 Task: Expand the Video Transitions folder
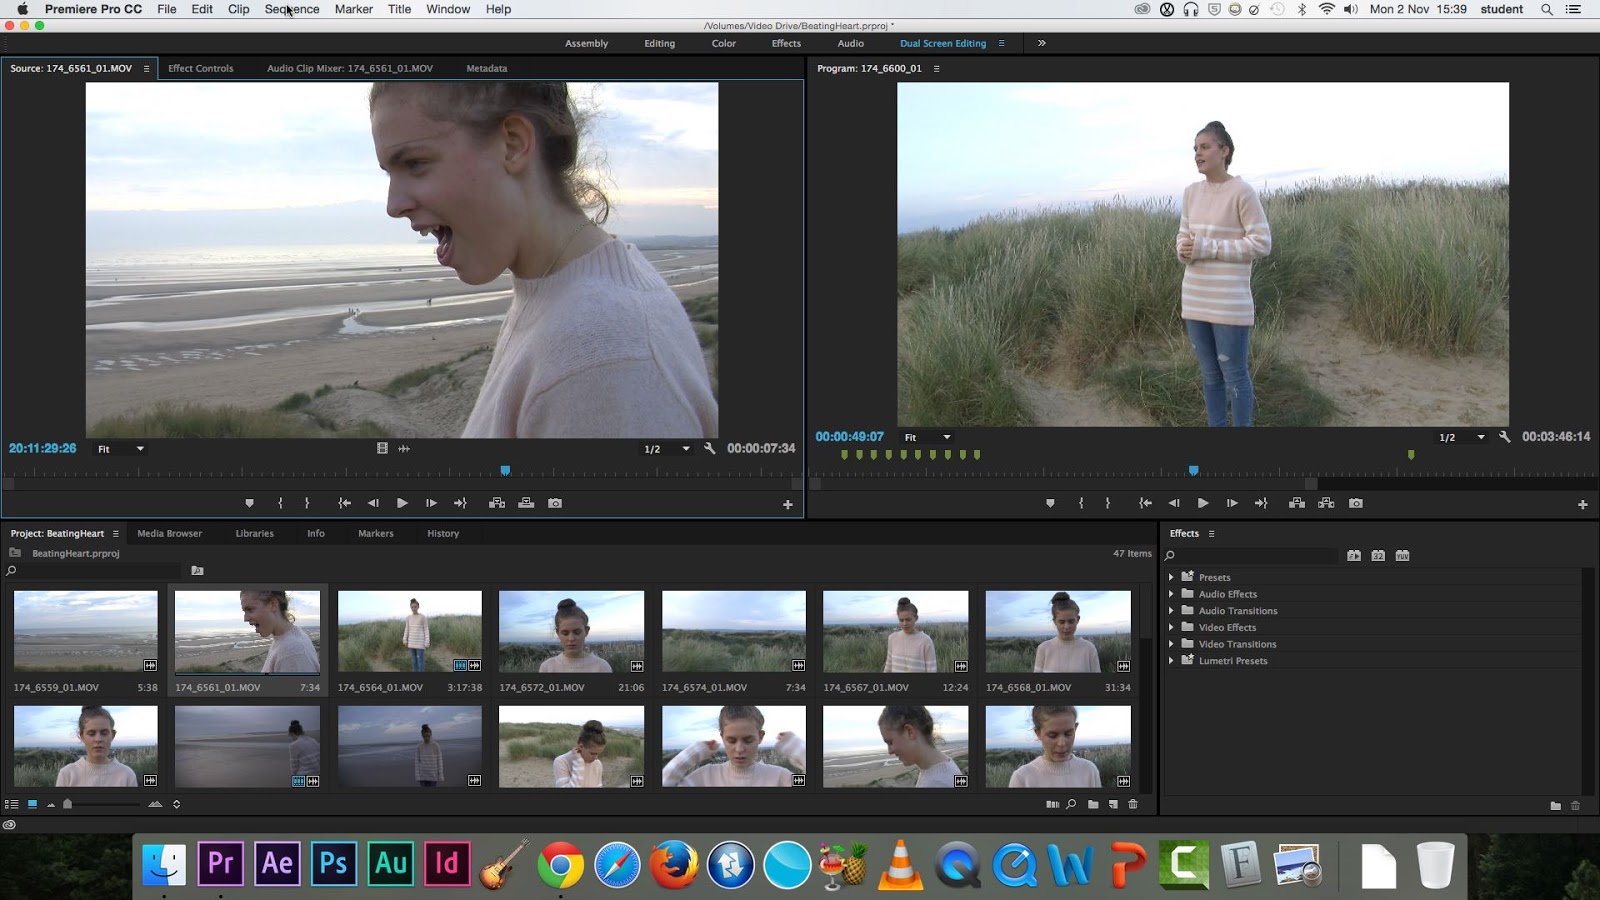pos(1171,644)
